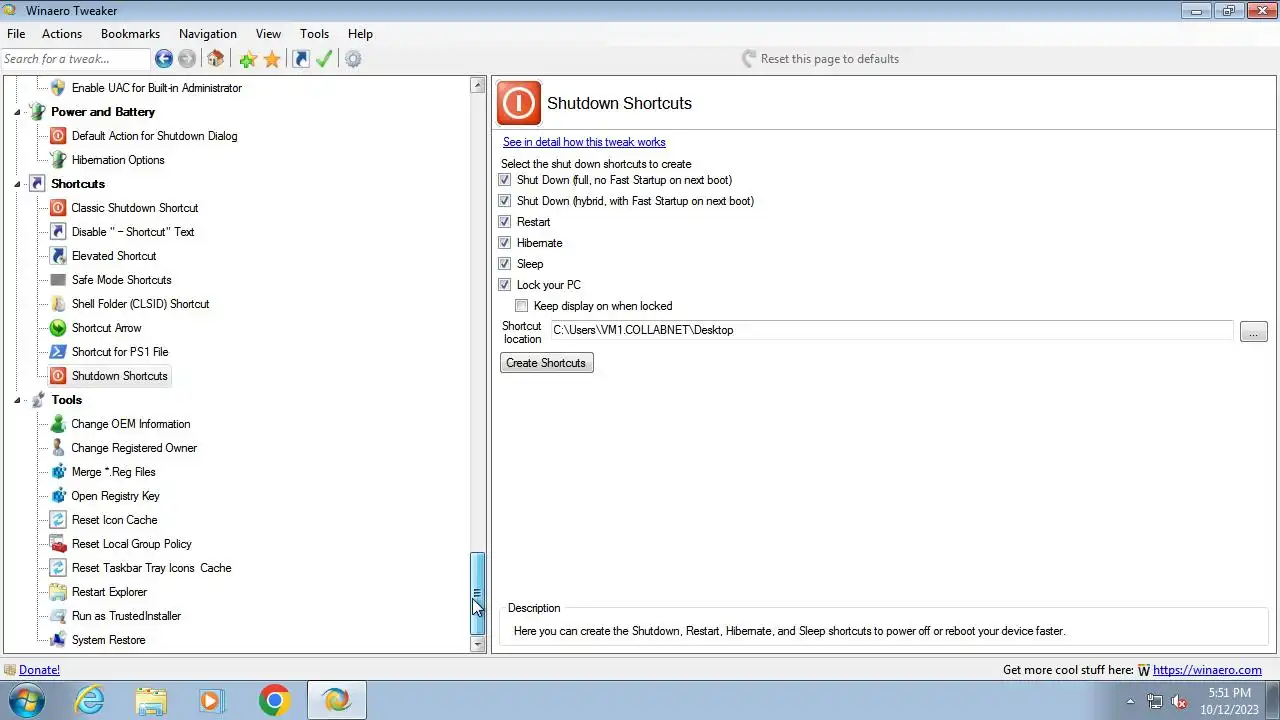Open the File menu
This screenshot has width=1280, height=720.
click(16, 34)
